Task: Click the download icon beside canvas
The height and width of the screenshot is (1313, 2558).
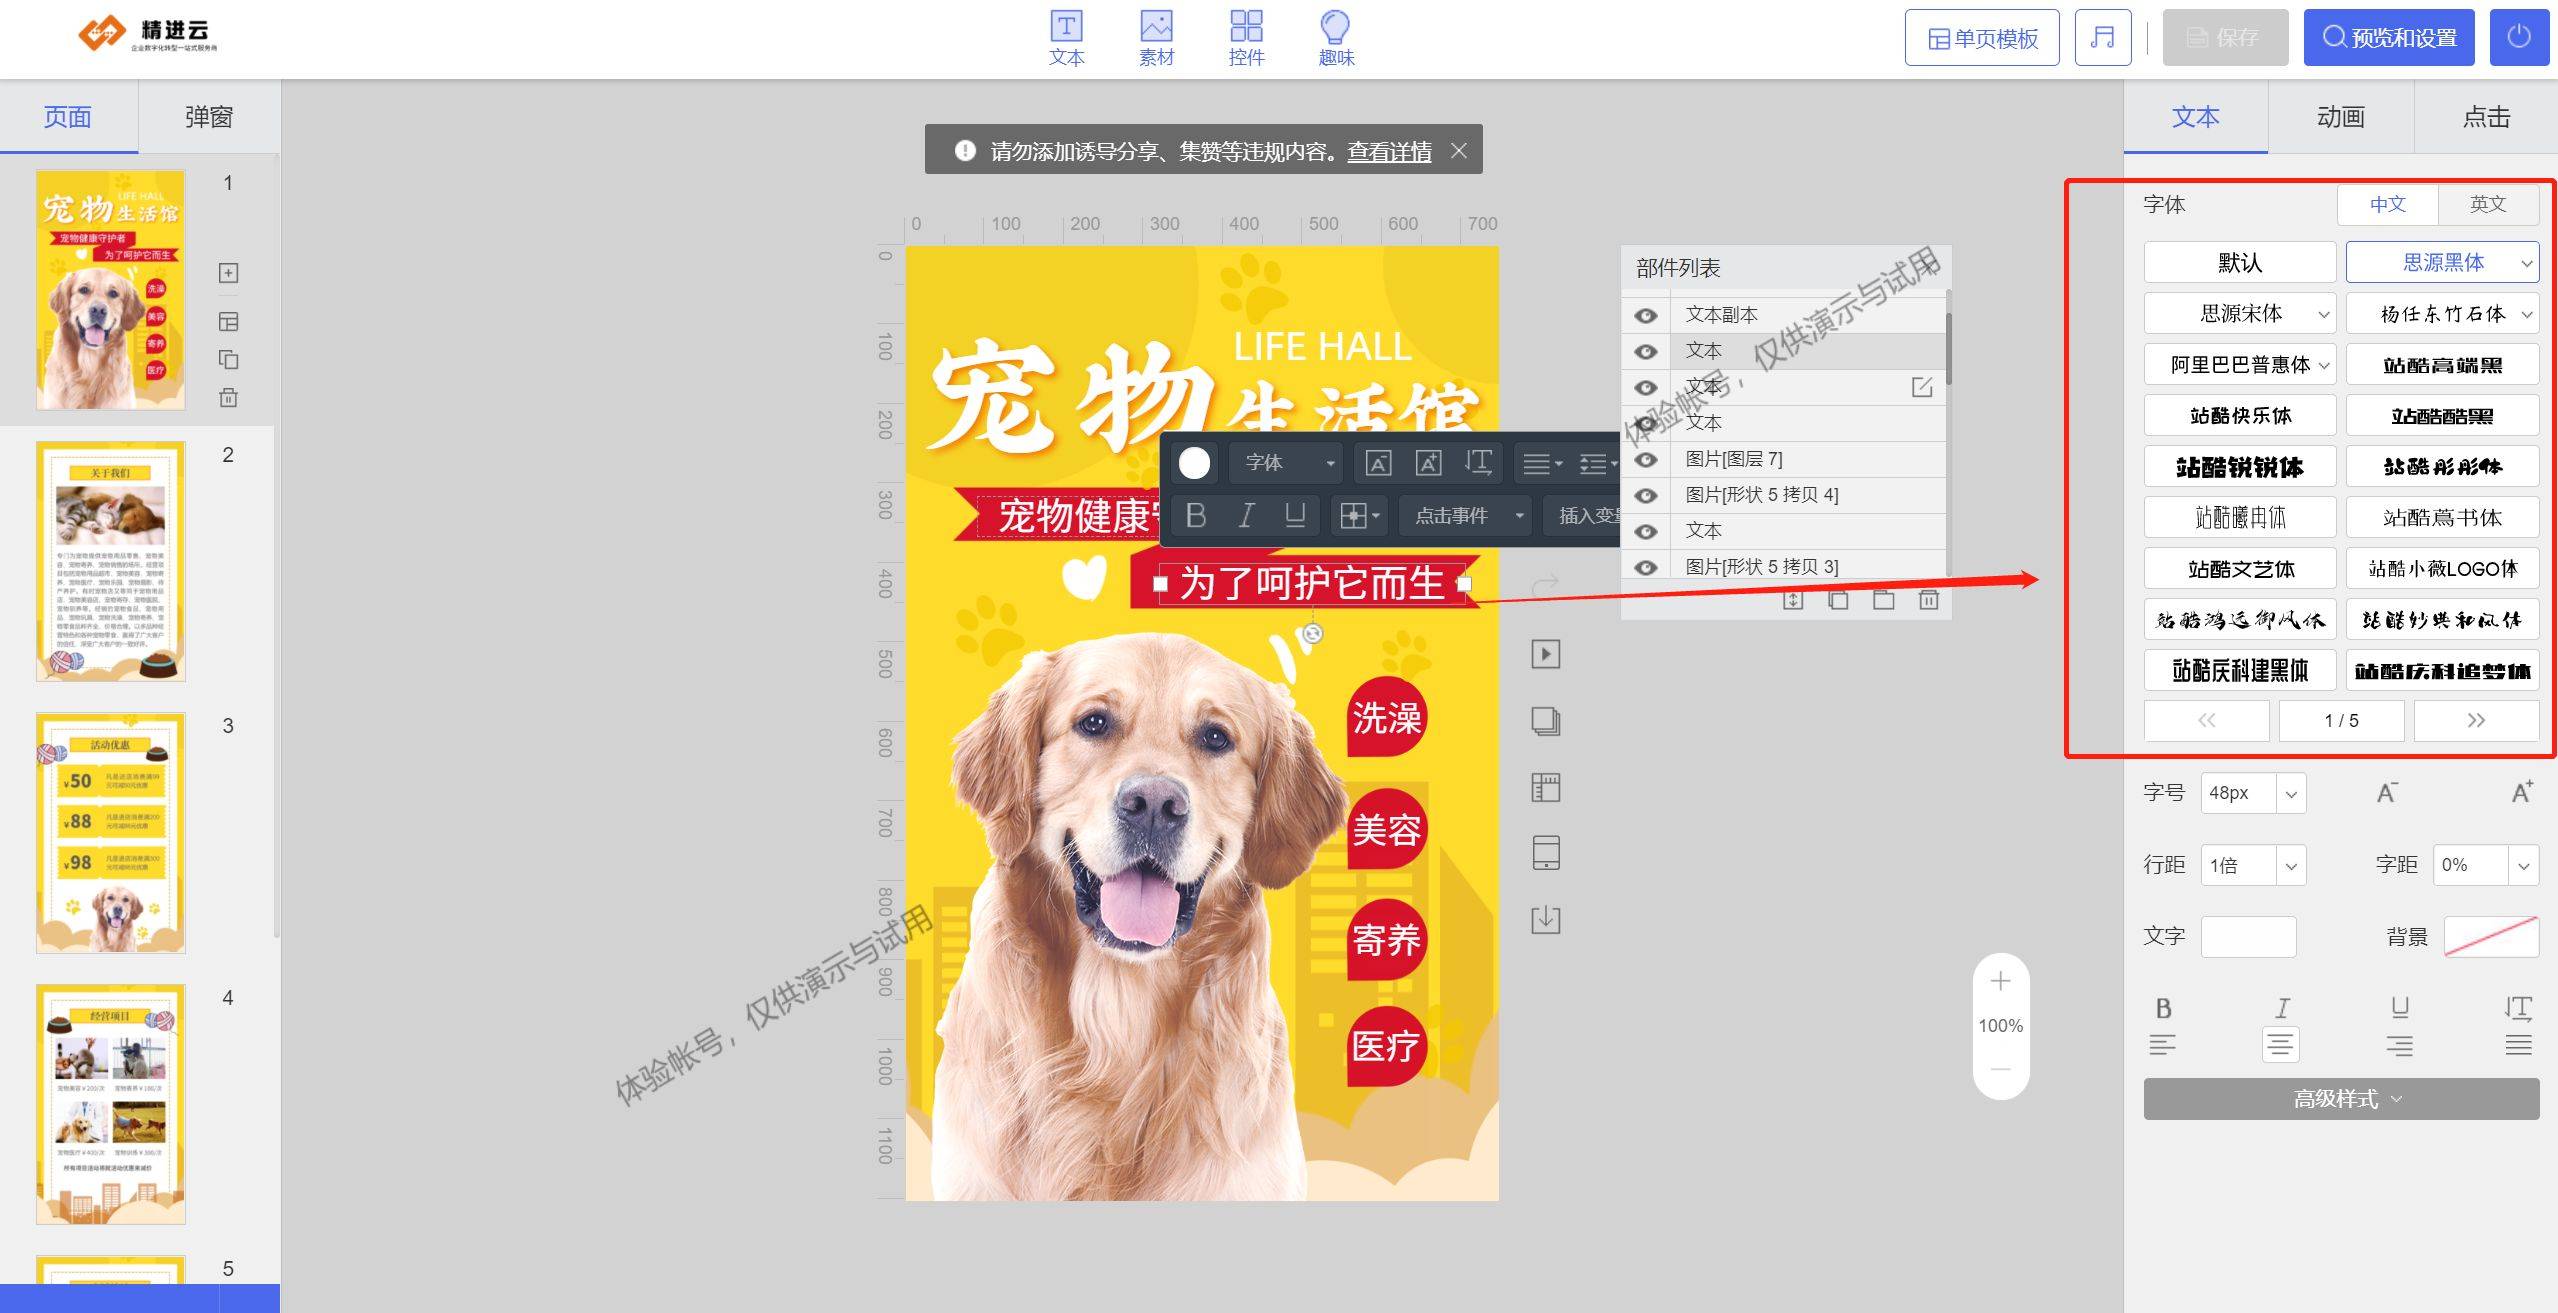Action: 1546,919
